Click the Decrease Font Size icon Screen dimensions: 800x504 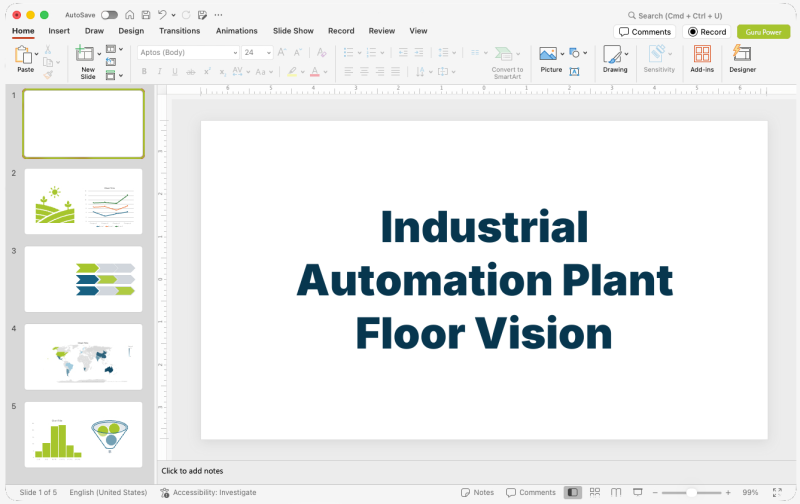pos(298,53)
